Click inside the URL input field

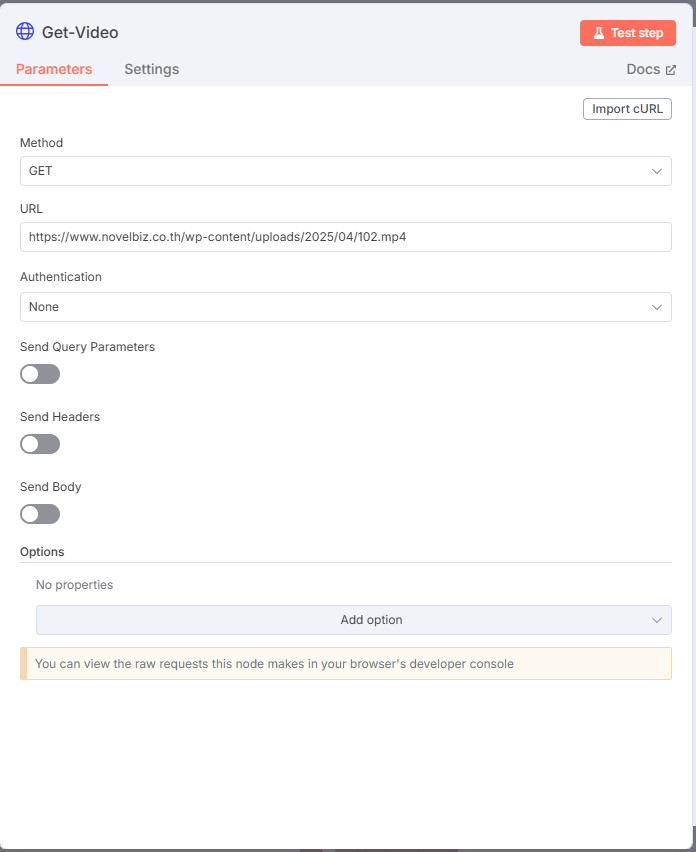click(346, 237)
